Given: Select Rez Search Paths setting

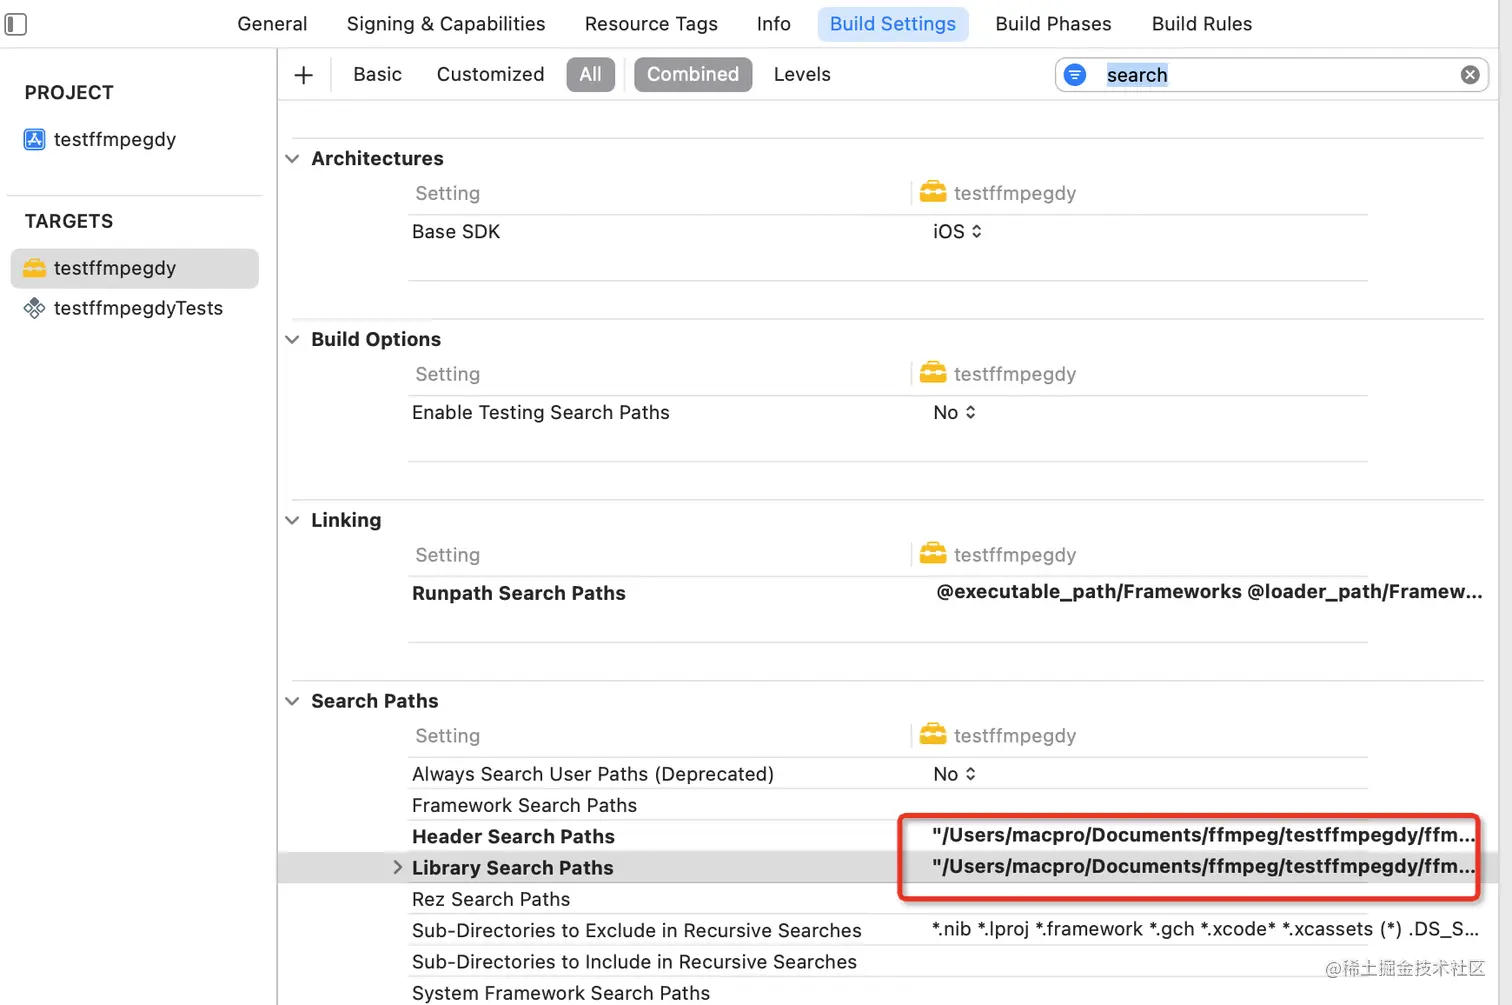Looking at the screenshot, I should tap(491, 899).
